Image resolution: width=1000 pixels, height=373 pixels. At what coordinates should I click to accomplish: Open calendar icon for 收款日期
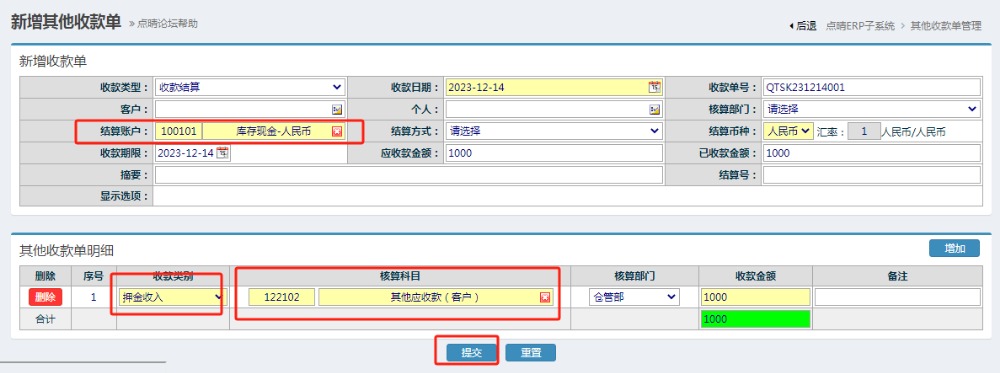click(x=654, y=87)
